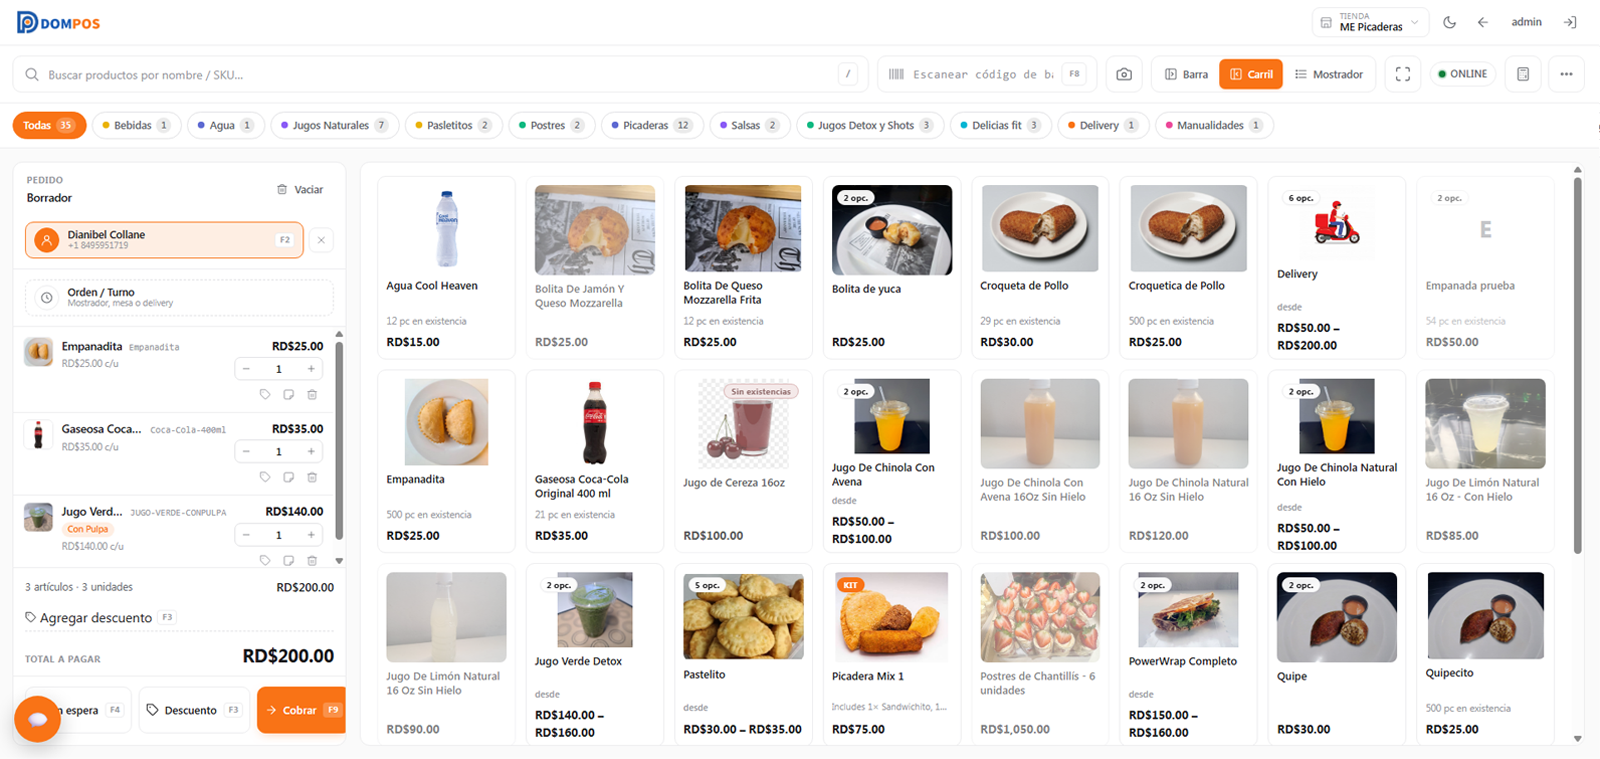1600x759 pixels.
Task: Tag icon on Gaseosa Coca-Cola line
Action: point(265,477)
